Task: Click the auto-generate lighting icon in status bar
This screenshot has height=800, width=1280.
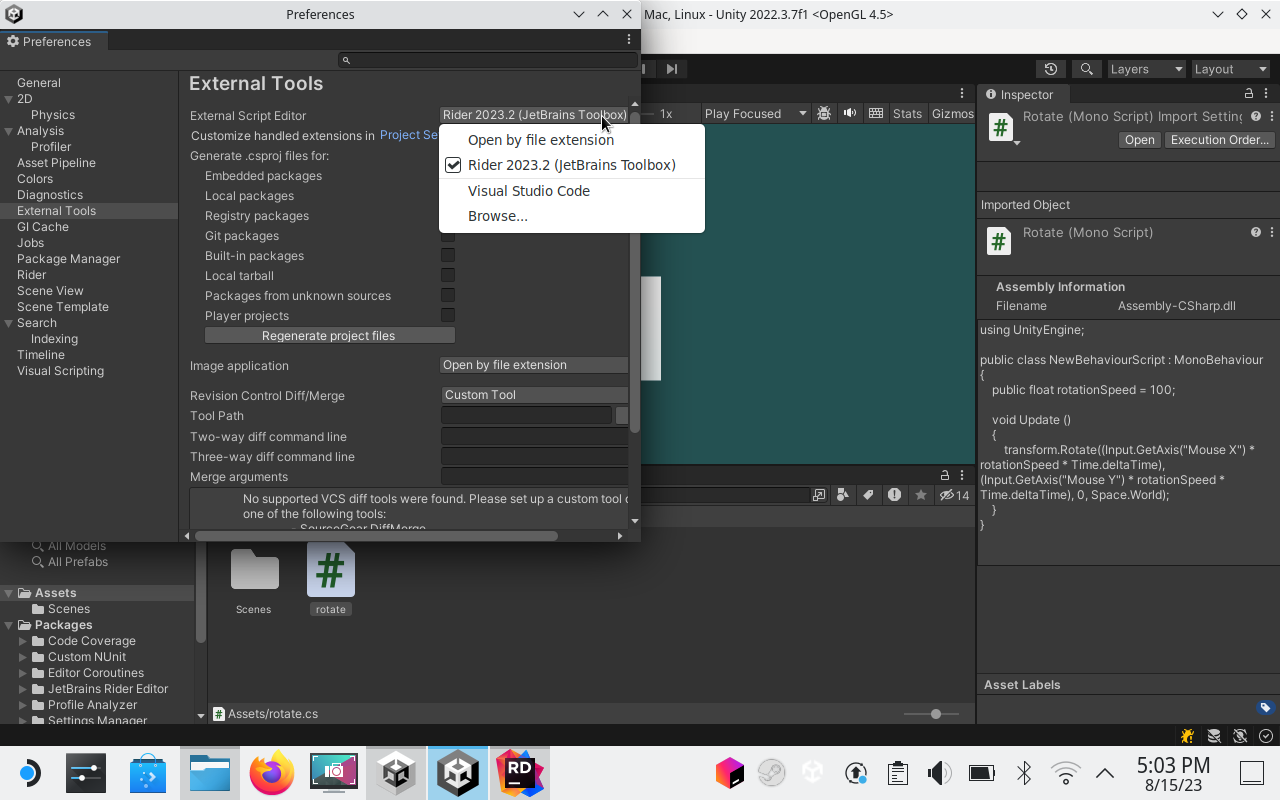Action: pyautogui.click(x=1240, y=736)
